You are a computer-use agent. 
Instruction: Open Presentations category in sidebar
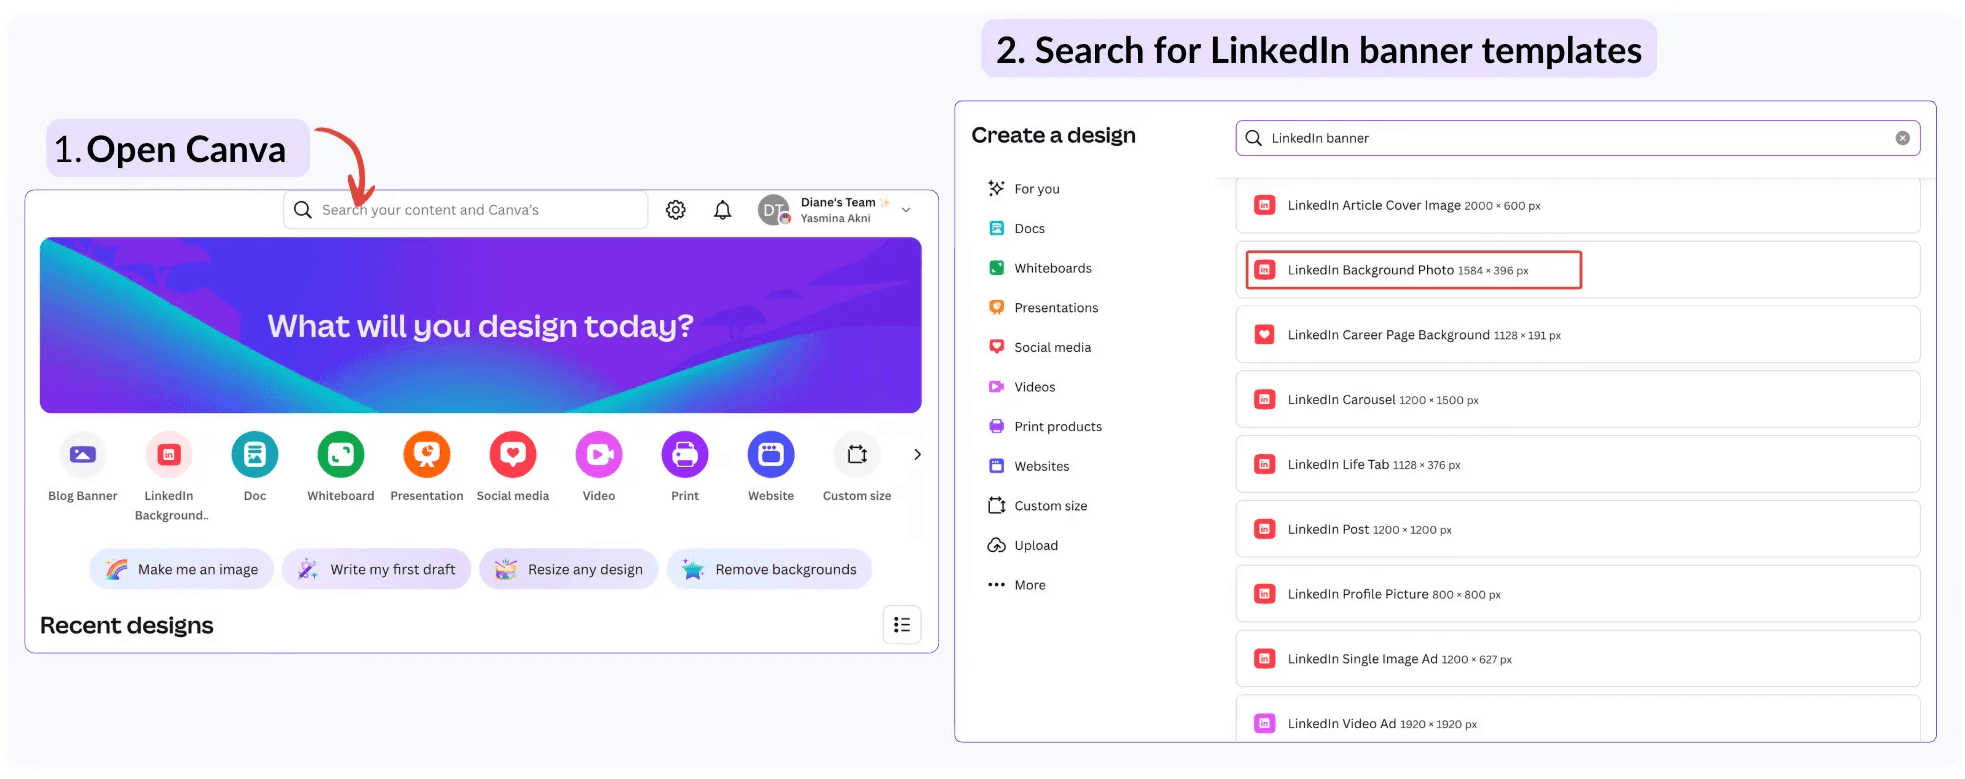coord(1043,308)
